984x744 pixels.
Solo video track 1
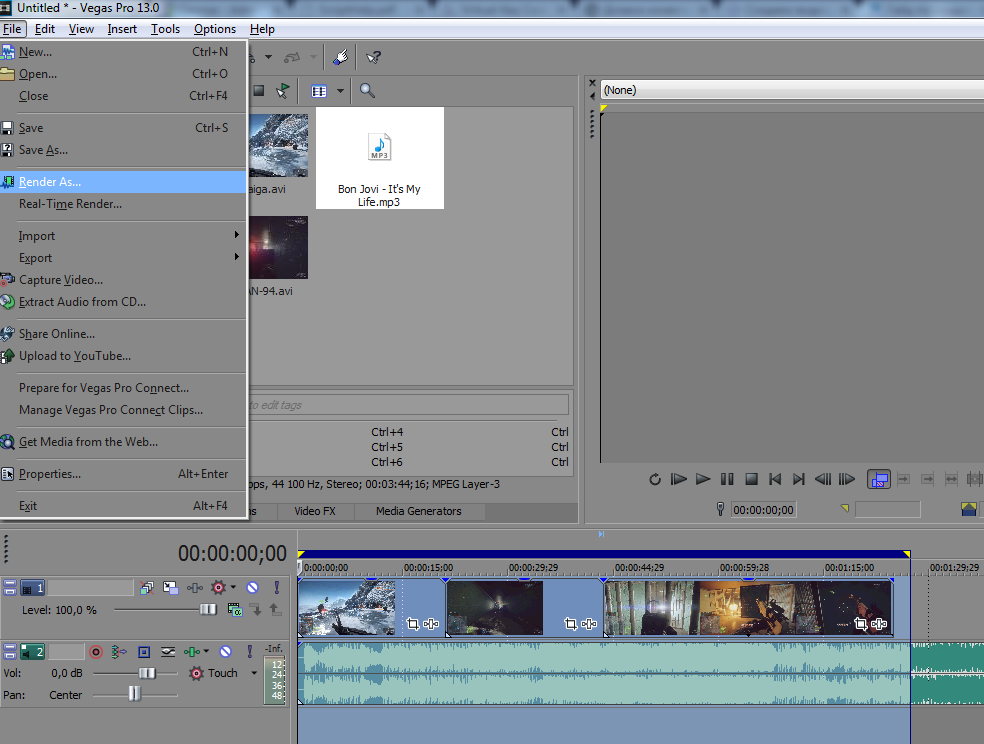277,588
